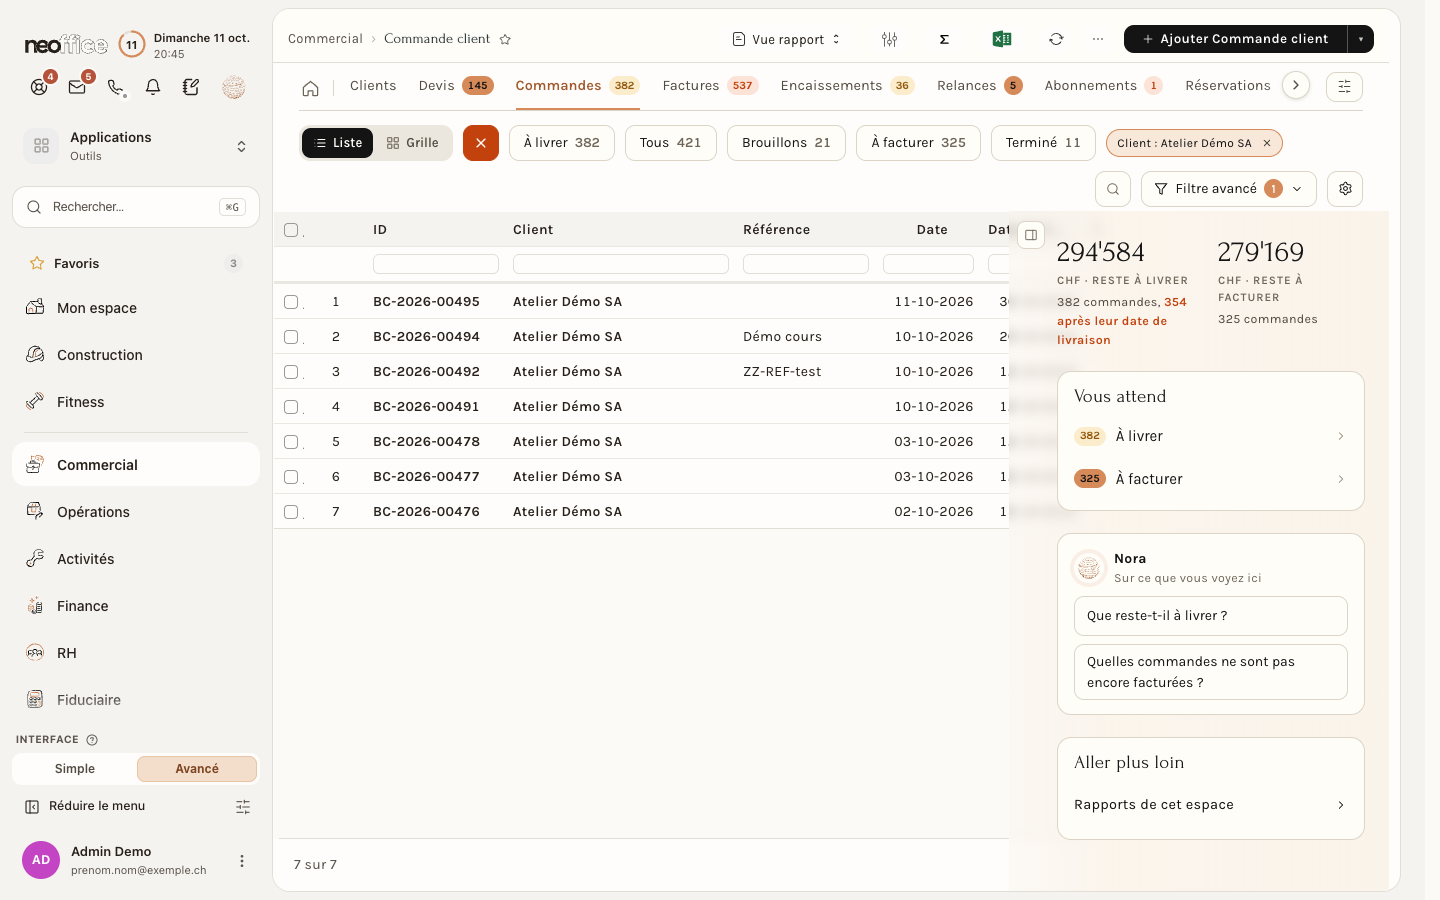Open the mail inbox icon

tap(77, 87)
